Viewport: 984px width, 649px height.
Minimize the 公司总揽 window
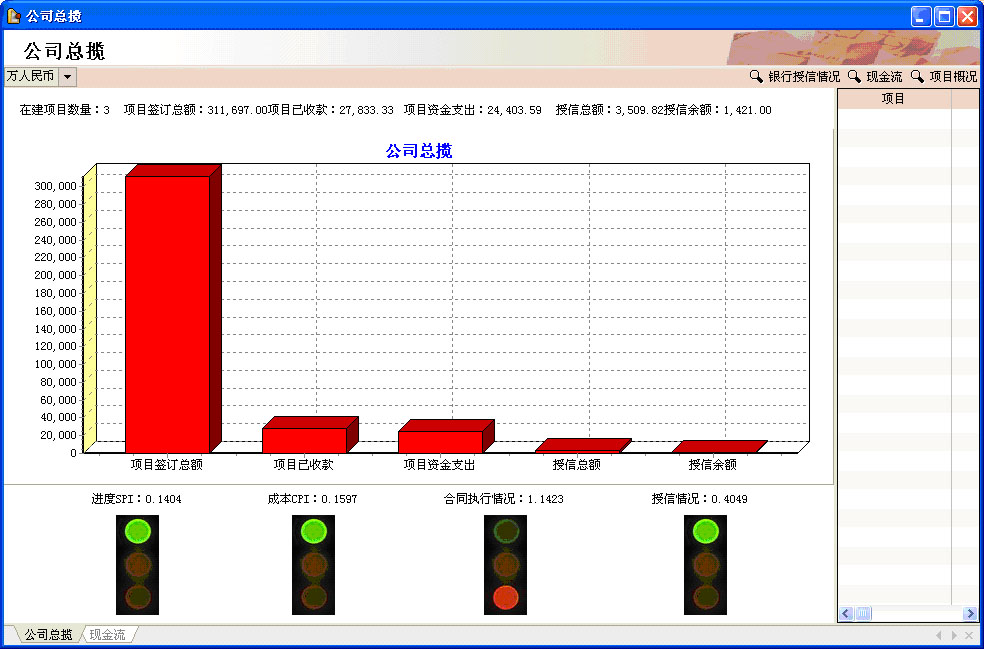point(921,16)
